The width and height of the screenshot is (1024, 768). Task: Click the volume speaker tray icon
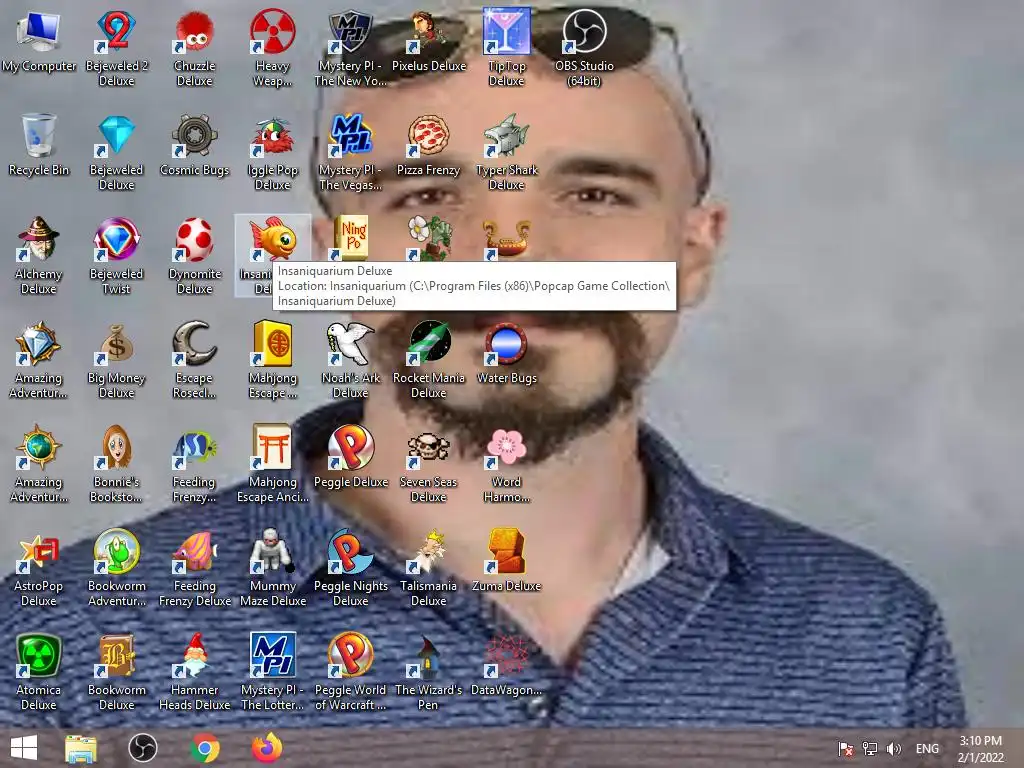[x=894, y=748]
